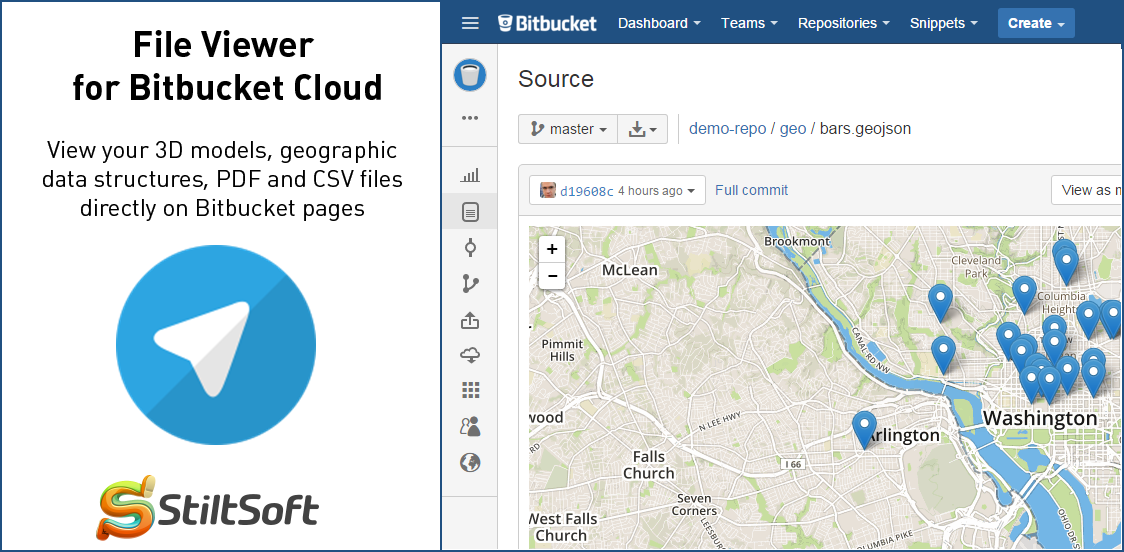
Task: Open the grid icon in sidebar
Action: pos(470,390)
